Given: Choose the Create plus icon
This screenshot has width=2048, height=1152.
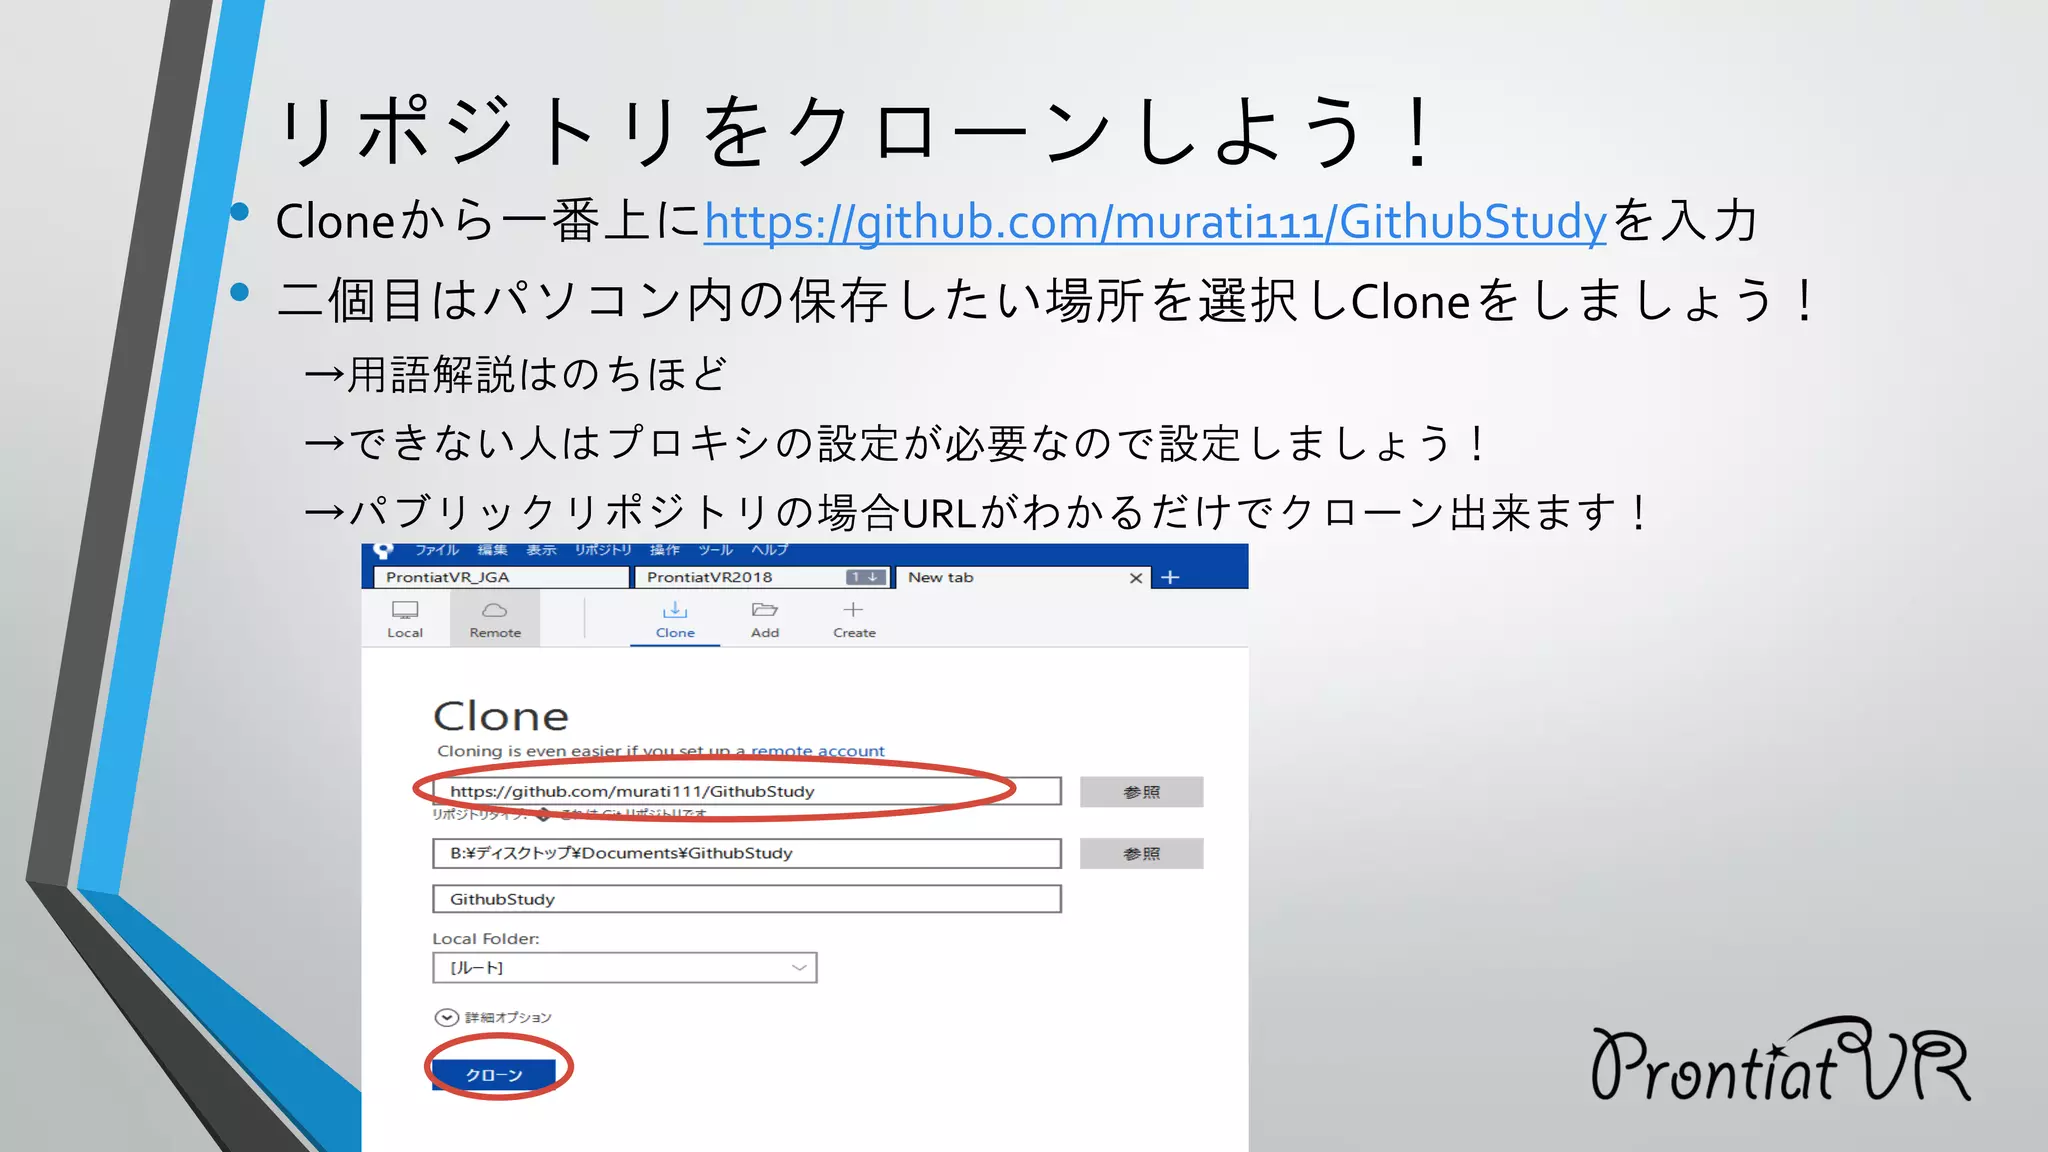Looking at the screenshot, I should (854, 619).
